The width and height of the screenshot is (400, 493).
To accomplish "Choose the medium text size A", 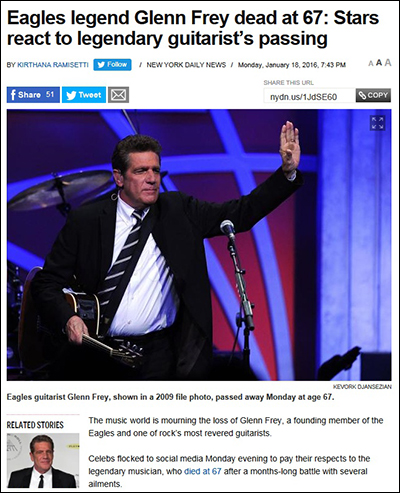I will pos(379,63).
